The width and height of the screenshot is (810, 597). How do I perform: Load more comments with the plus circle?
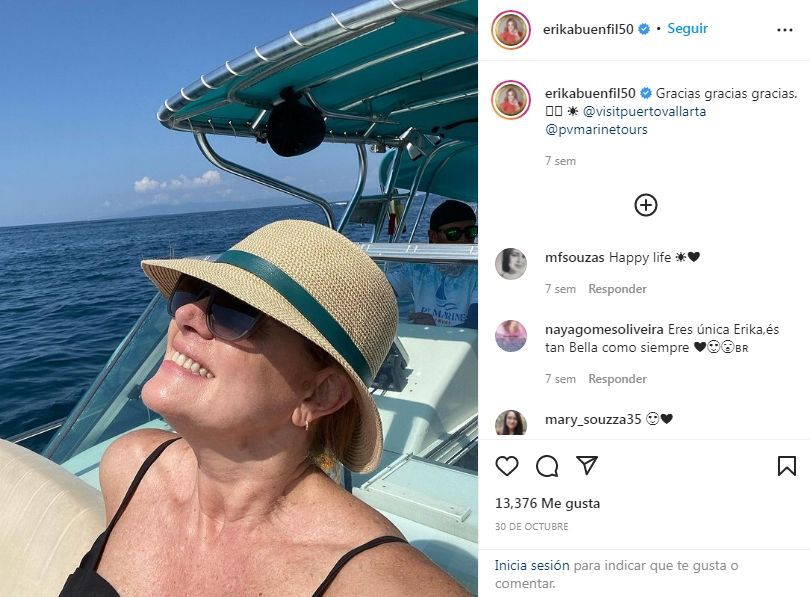point(646,205)
